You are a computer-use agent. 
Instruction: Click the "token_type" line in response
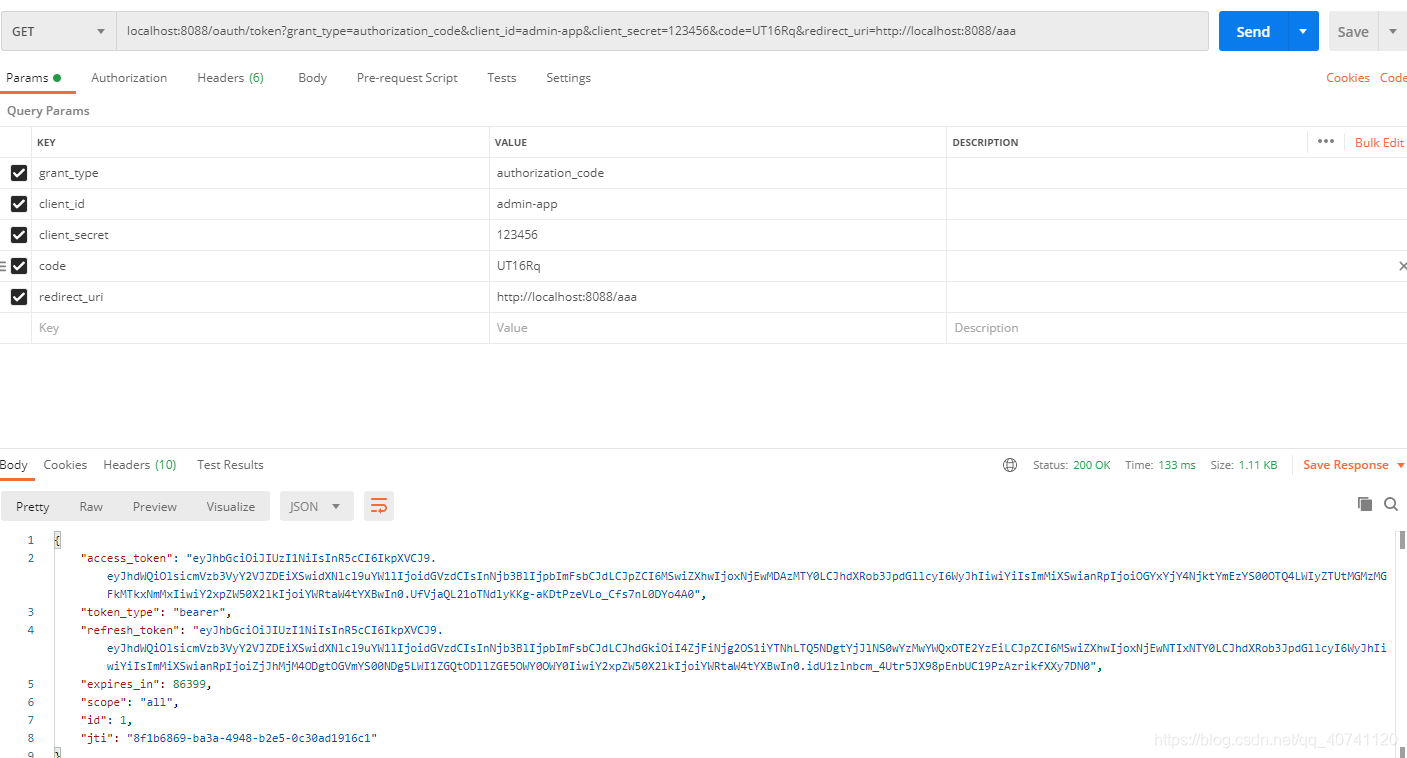157,612
